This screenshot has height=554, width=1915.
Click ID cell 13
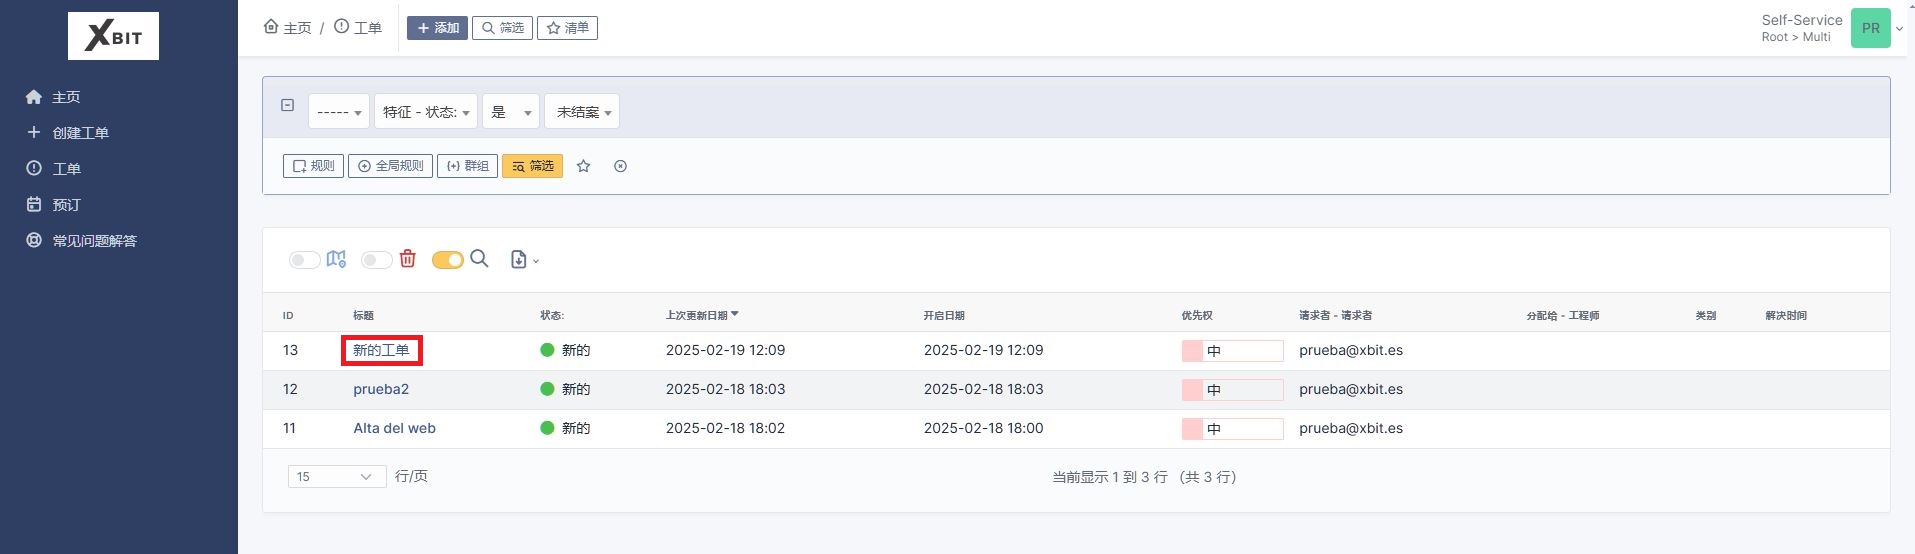coord(290,351)
